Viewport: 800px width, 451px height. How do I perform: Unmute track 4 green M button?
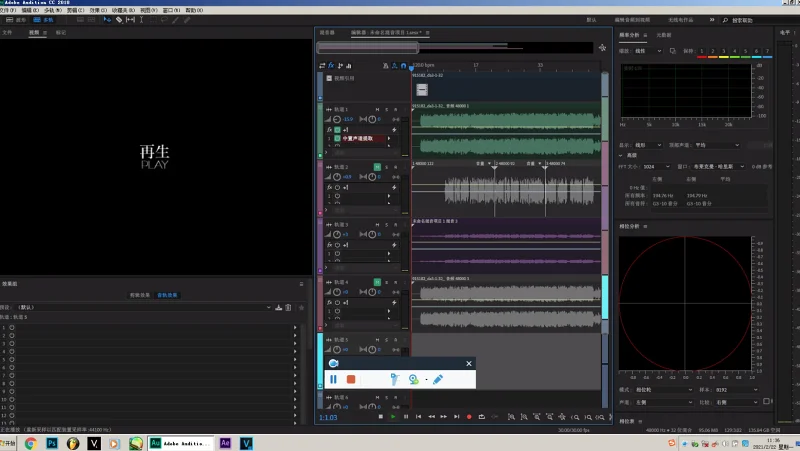[x=377, y=282]
